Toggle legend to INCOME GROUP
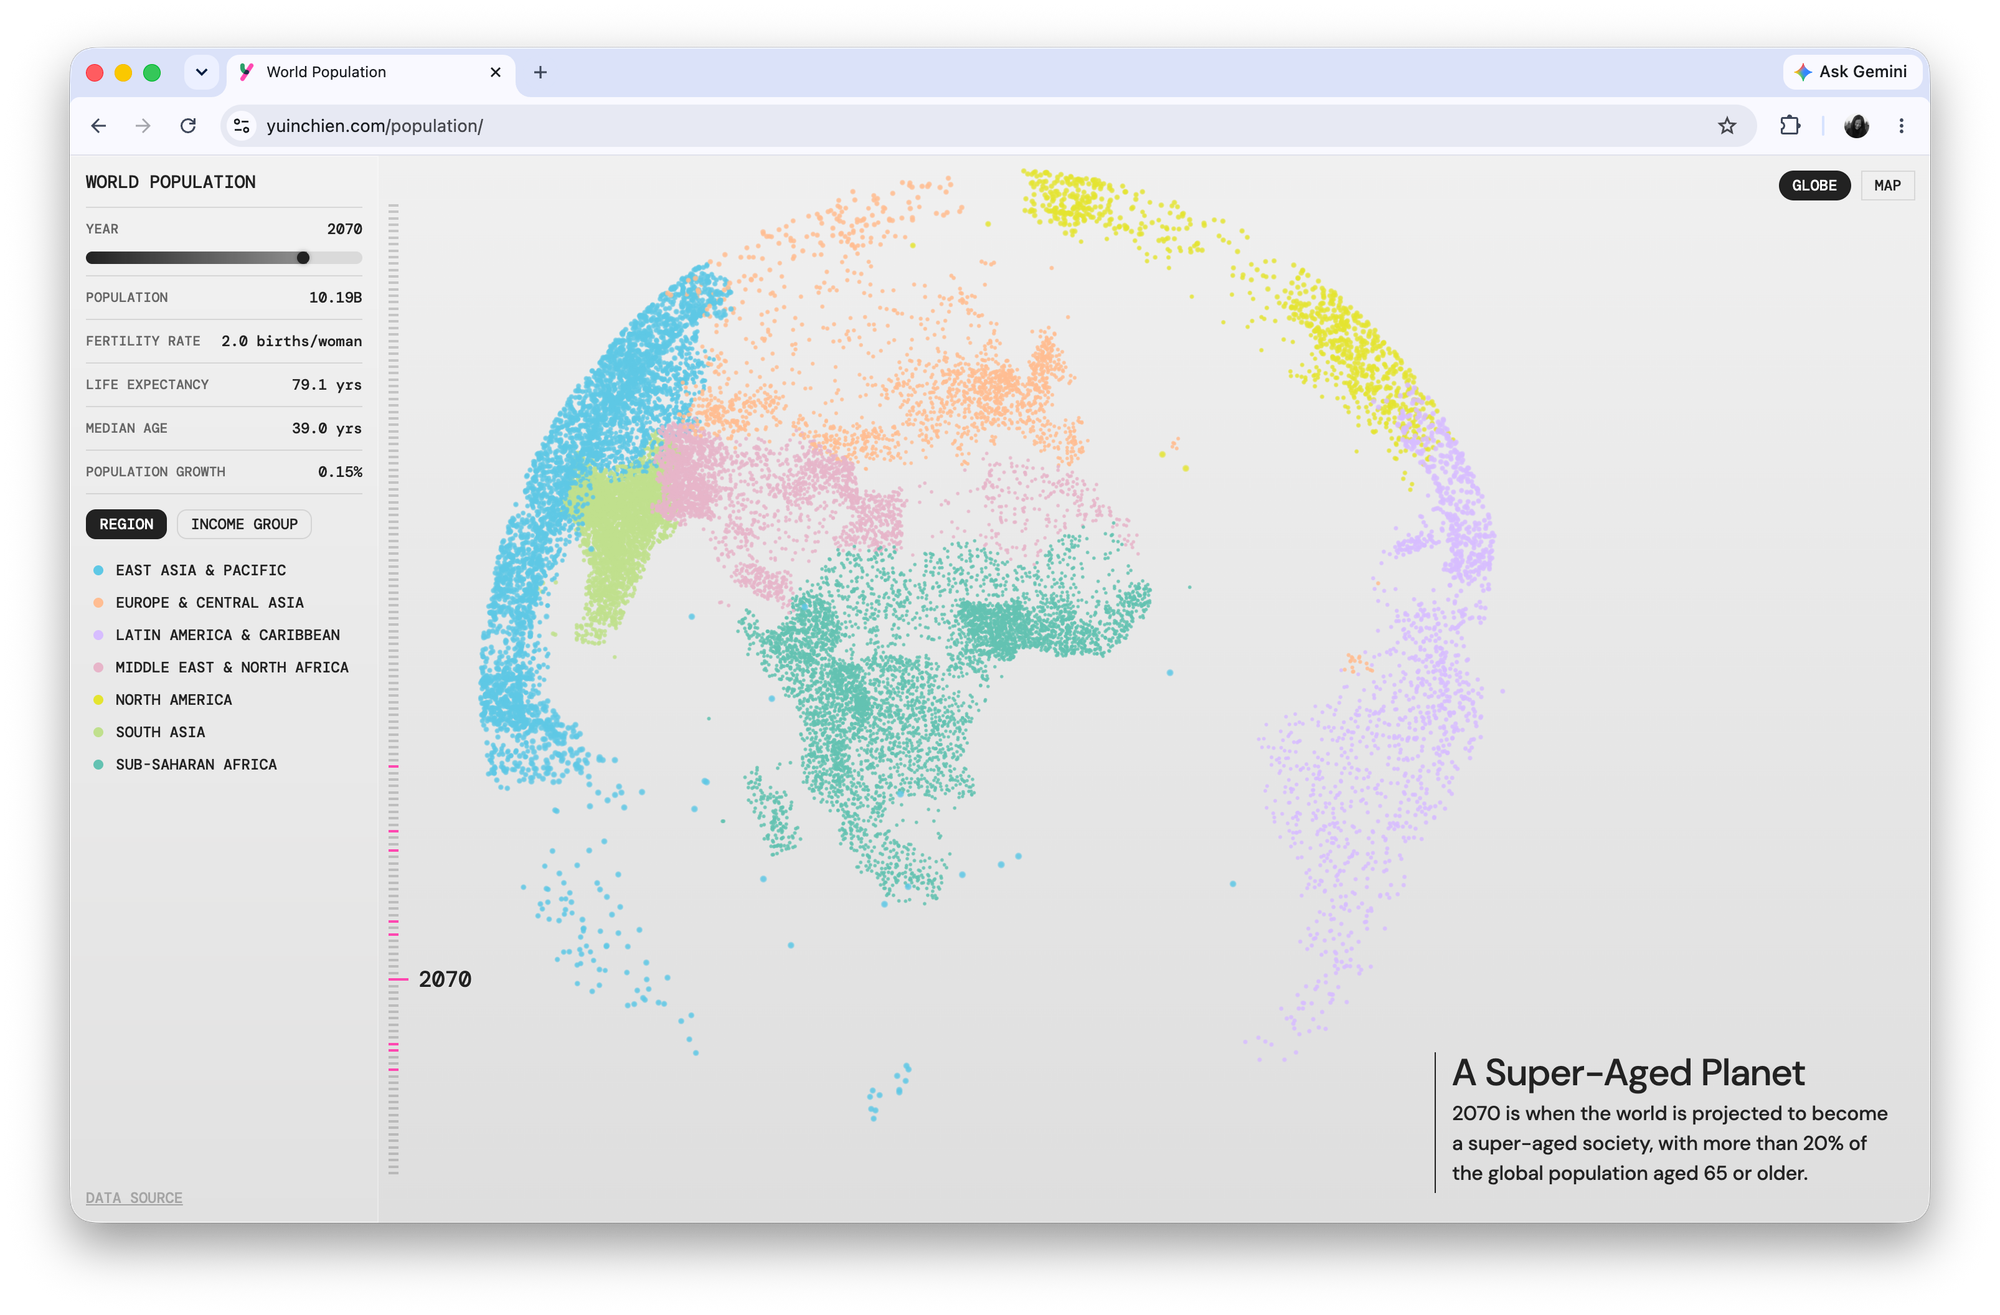 pos(244,524)
